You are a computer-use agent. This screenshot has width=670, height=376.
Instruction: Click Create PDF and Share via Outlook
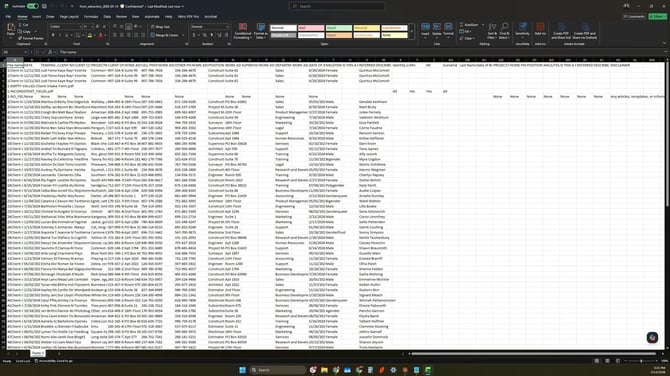point(585,31)
